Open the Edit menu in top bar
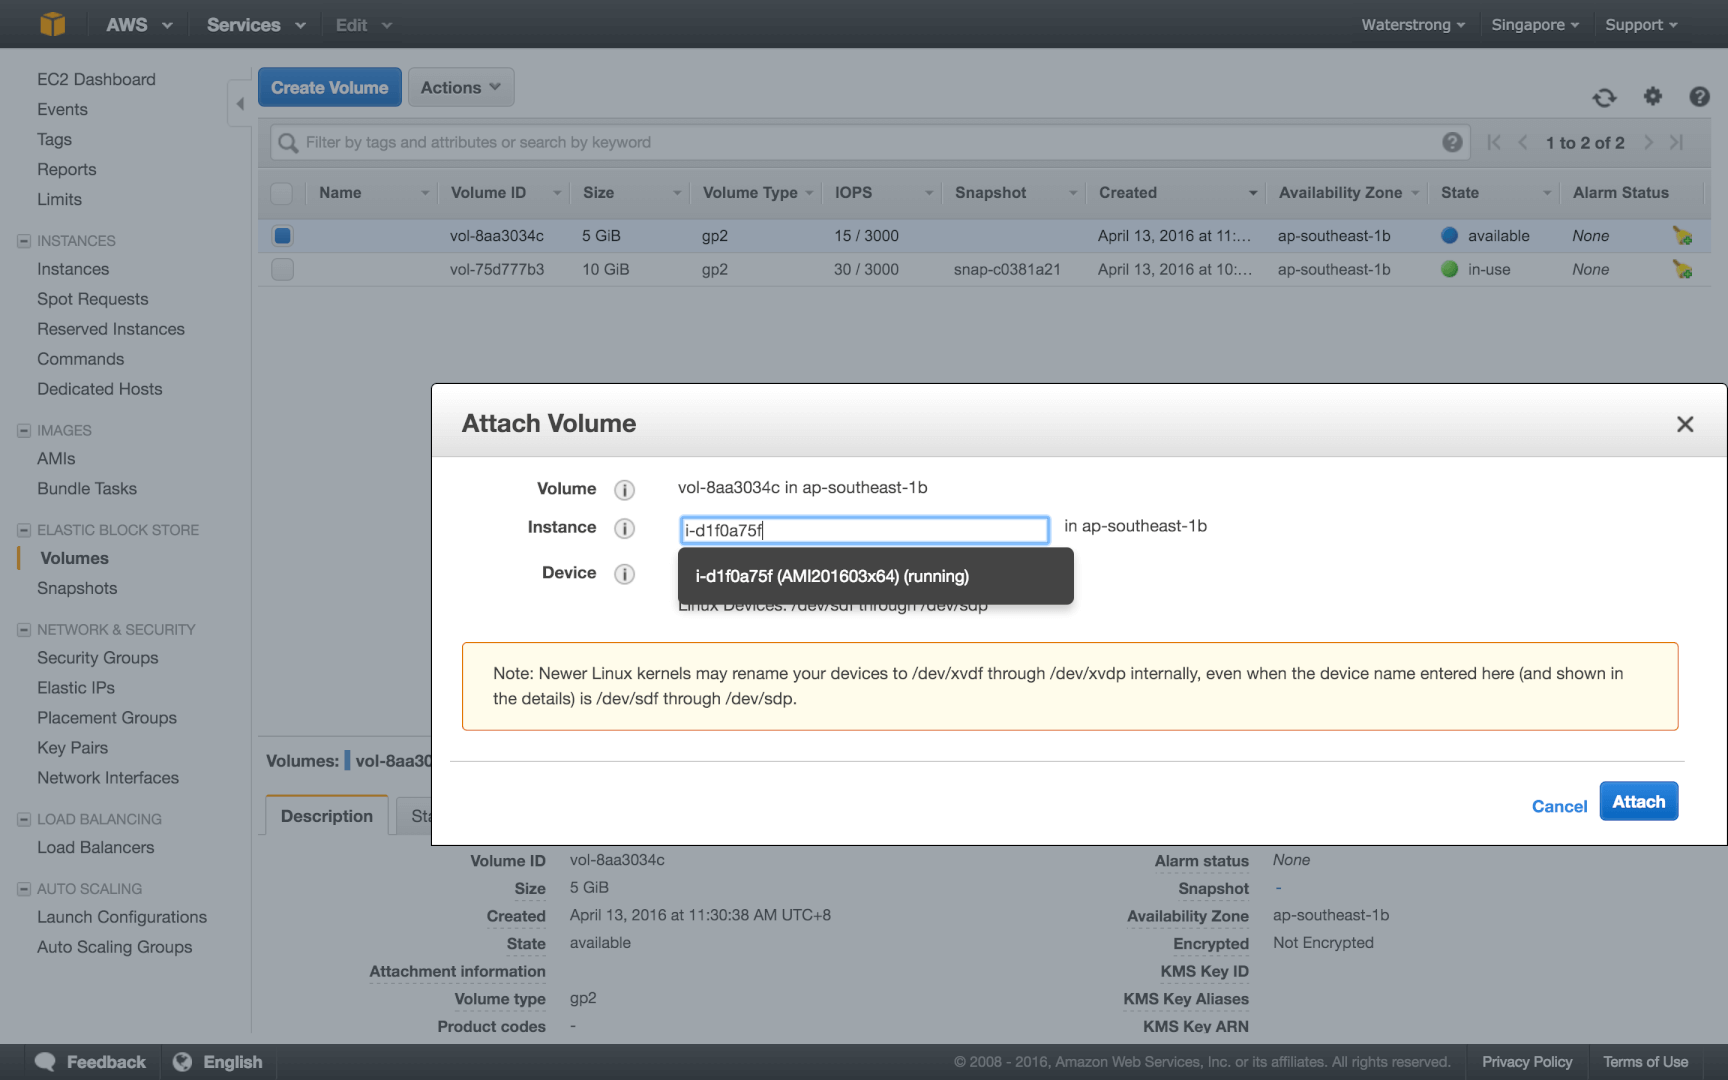The image size is (1728, 1080). point(364,25)
